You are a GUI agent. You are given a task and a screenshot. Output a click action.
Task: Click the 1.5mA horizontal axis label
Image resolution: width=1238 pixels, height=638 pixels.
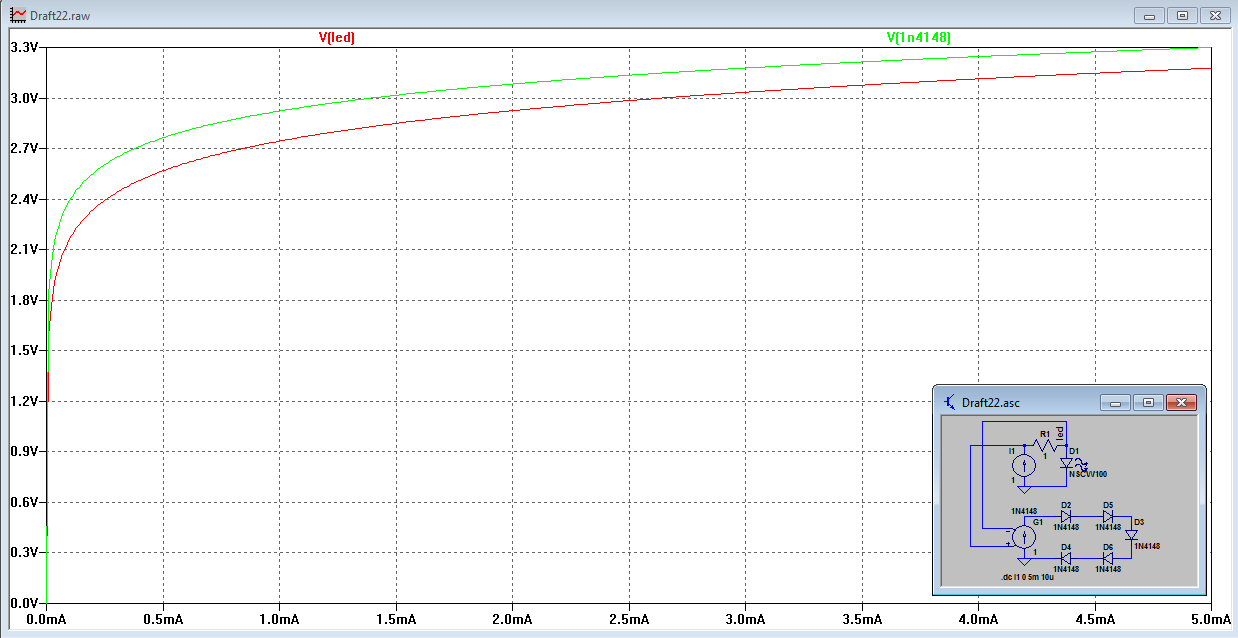[x=396, y=620]
